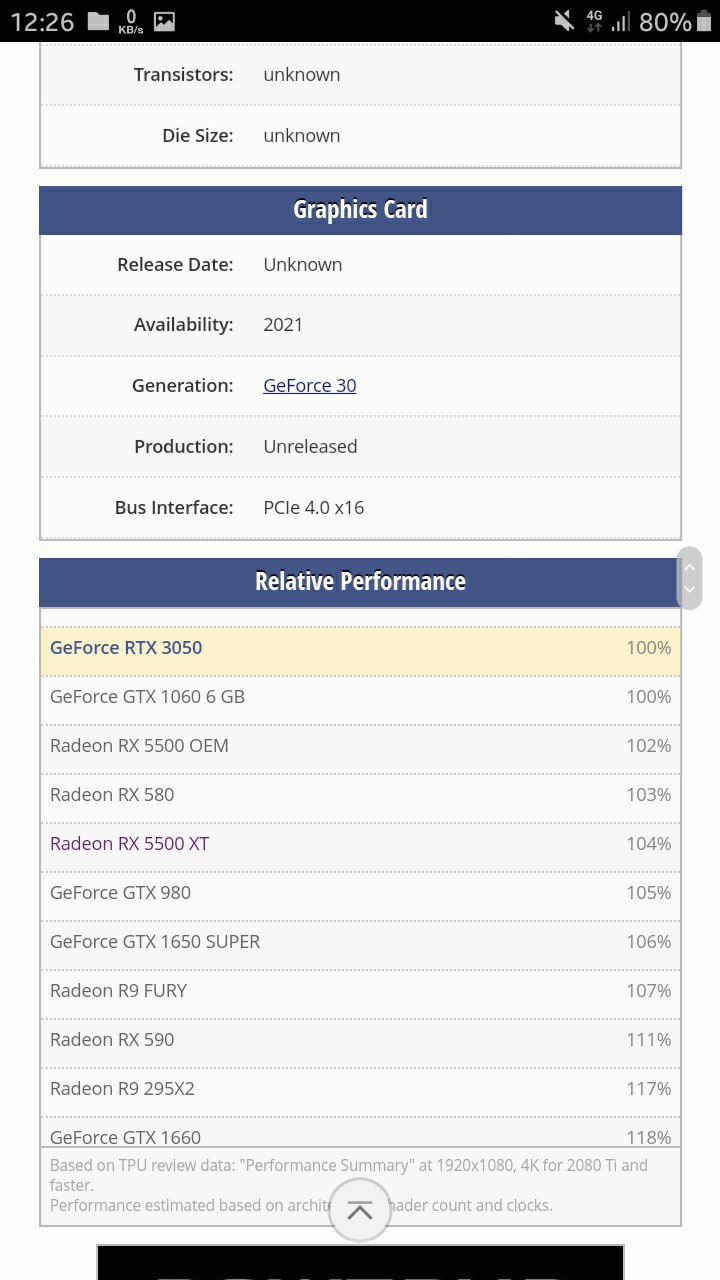
Task: Tap the KB/s network speed indicator
Action: pyautogui.click(x=131, y=21)
